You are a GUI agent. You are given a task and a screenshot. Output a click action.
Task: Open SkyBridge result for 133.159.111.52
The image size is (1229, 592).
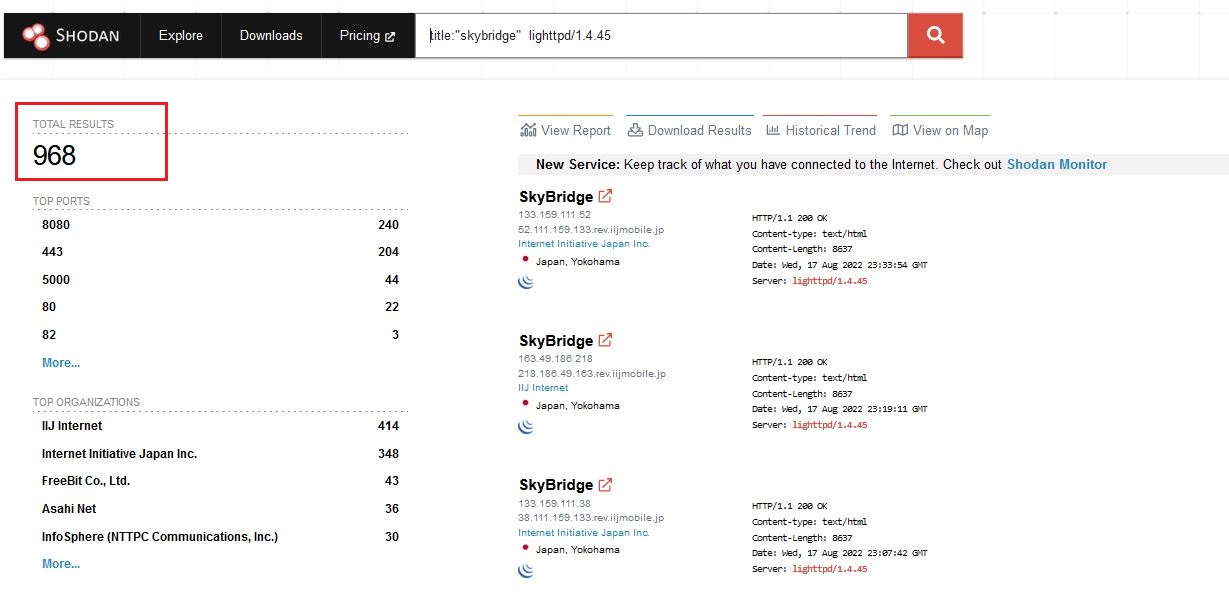click(556, 197)
